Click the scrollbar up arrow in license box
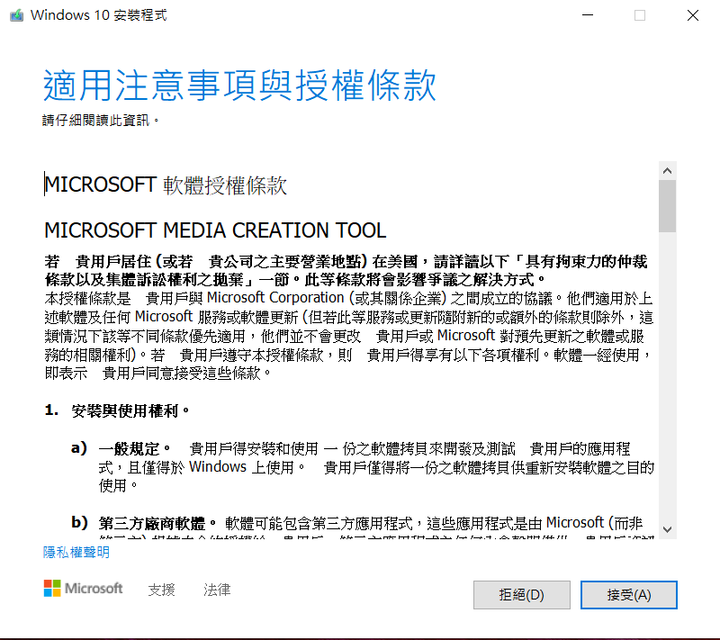The height and width of the screenshot is (640, 720). 667,171
